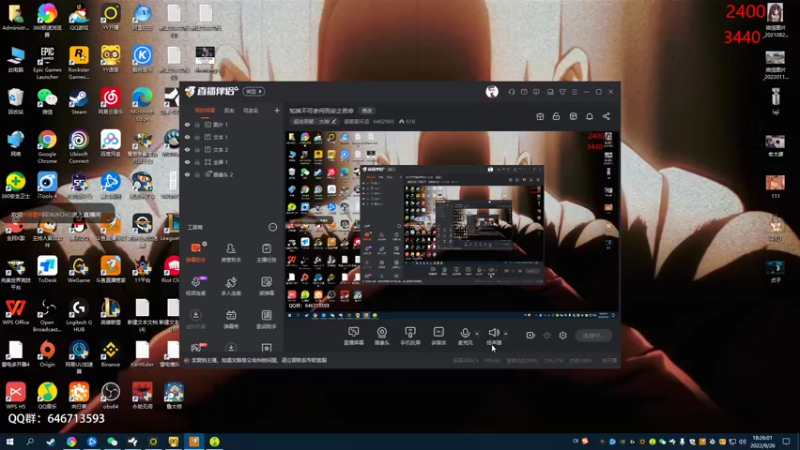Viewport: 800px width, 450px height.
Task: Click the share icon in stream header
Action: click(606, 116)
